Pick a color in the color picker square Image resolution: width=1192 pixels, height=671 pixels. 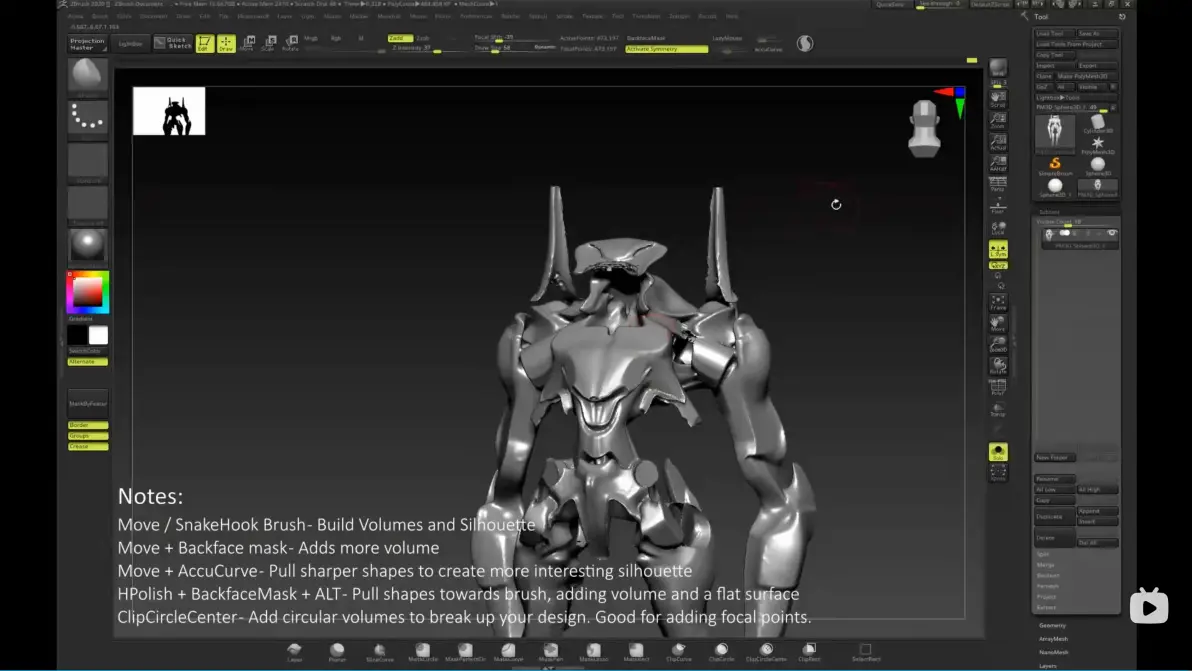click(x=87, y=292)
